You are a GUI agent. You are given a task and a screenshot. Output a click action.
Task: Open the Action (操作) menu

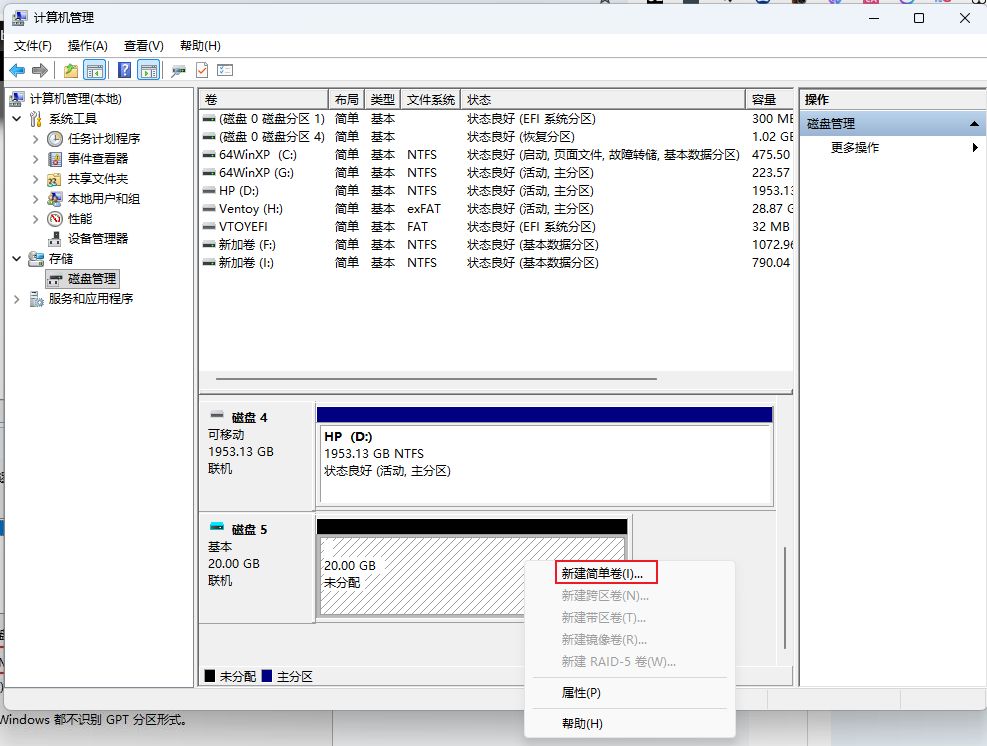pos(87,46)
